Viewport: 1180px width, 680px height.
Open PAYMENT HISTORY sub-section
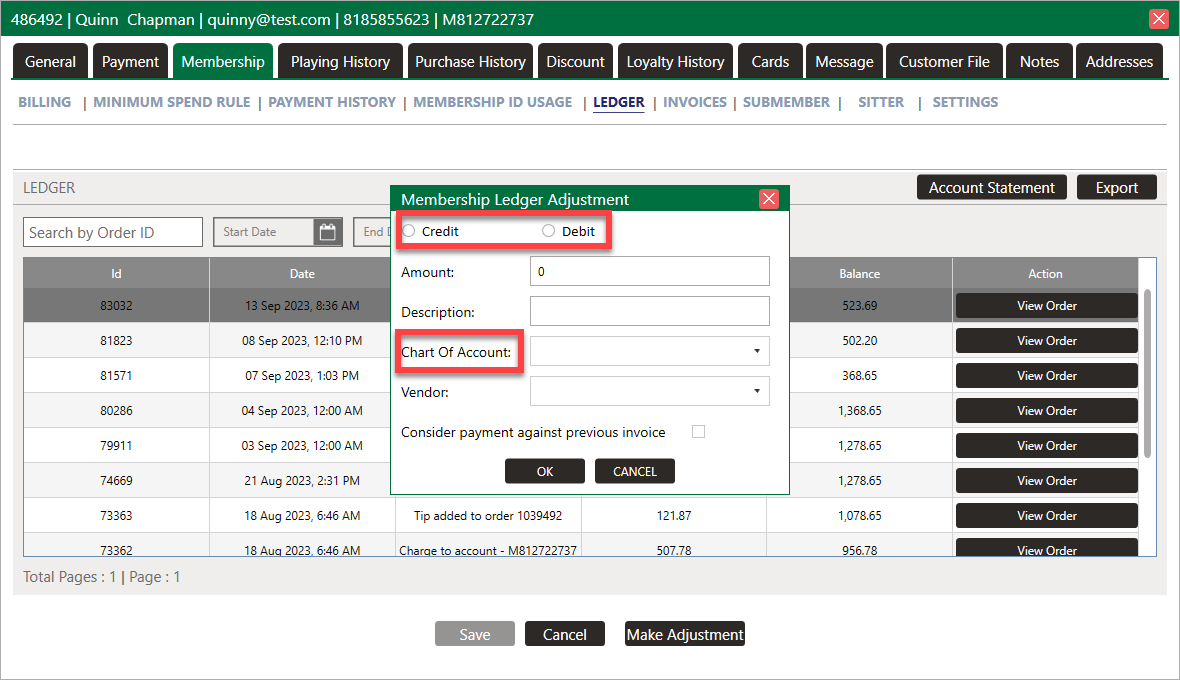[x=332, y=102]
